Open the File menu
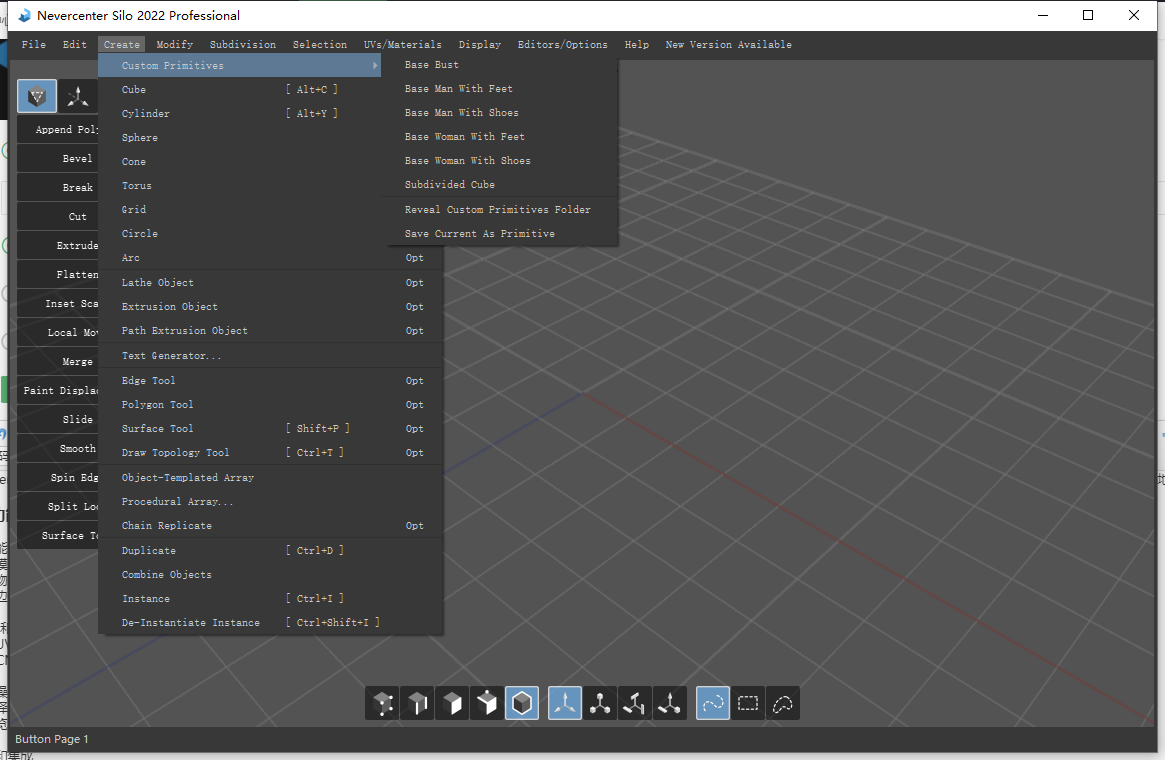 click(x=33, y=45)
